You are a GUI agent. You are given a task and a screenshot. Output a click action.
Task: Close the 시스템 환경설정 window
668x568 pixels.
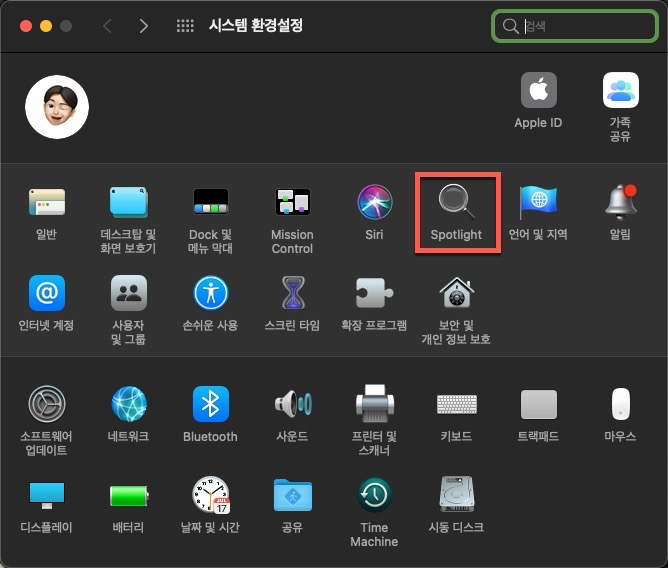click(x=26, y=26)
